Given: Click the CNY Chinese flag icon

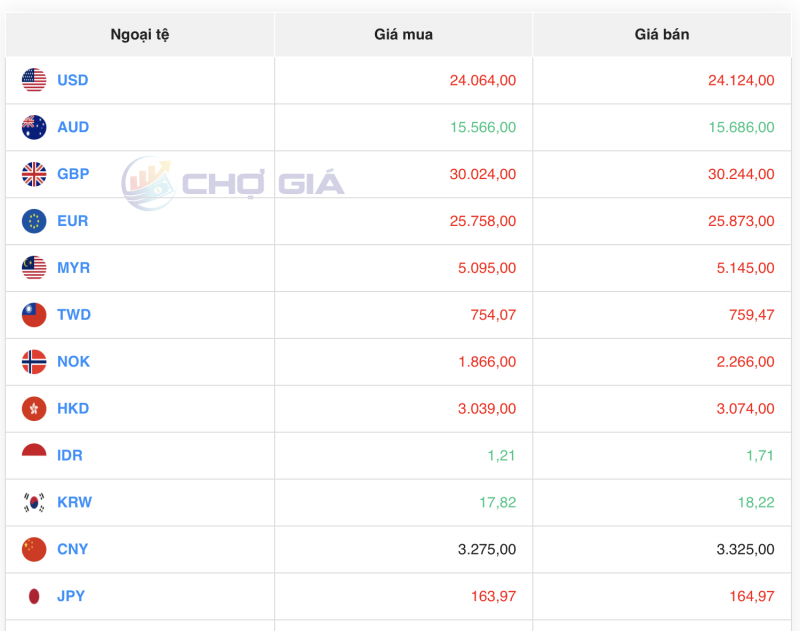Looking at the screenshot, I should [x=33, y=549].
